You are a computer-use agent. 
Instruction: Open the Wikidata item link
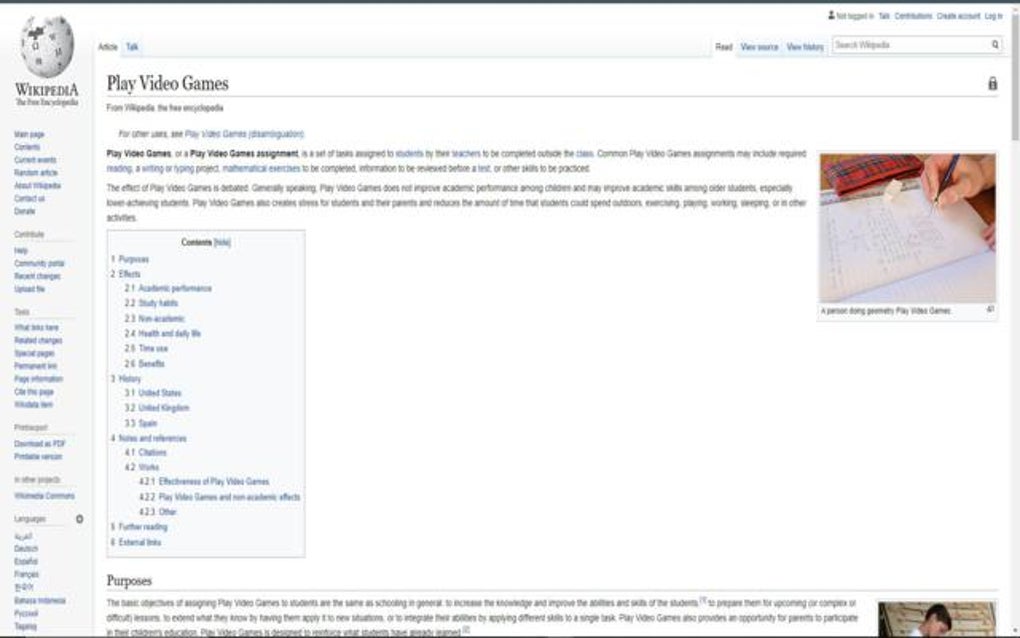[x=33, y=405]
